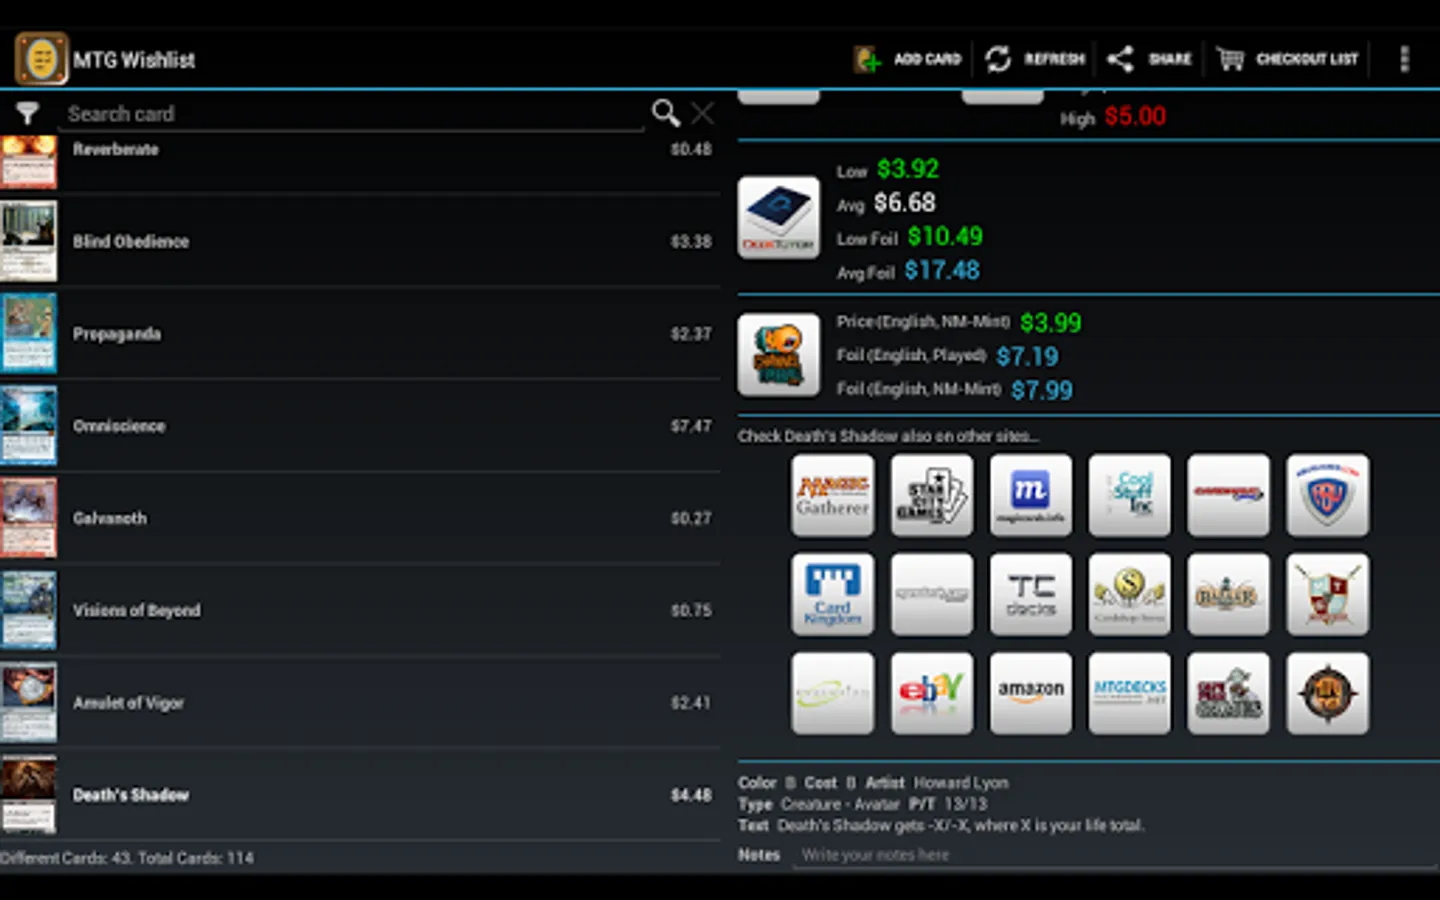Select the Galvanoth card row
Viewport: 1440px width, 900px height.
[x=360, y=518]
